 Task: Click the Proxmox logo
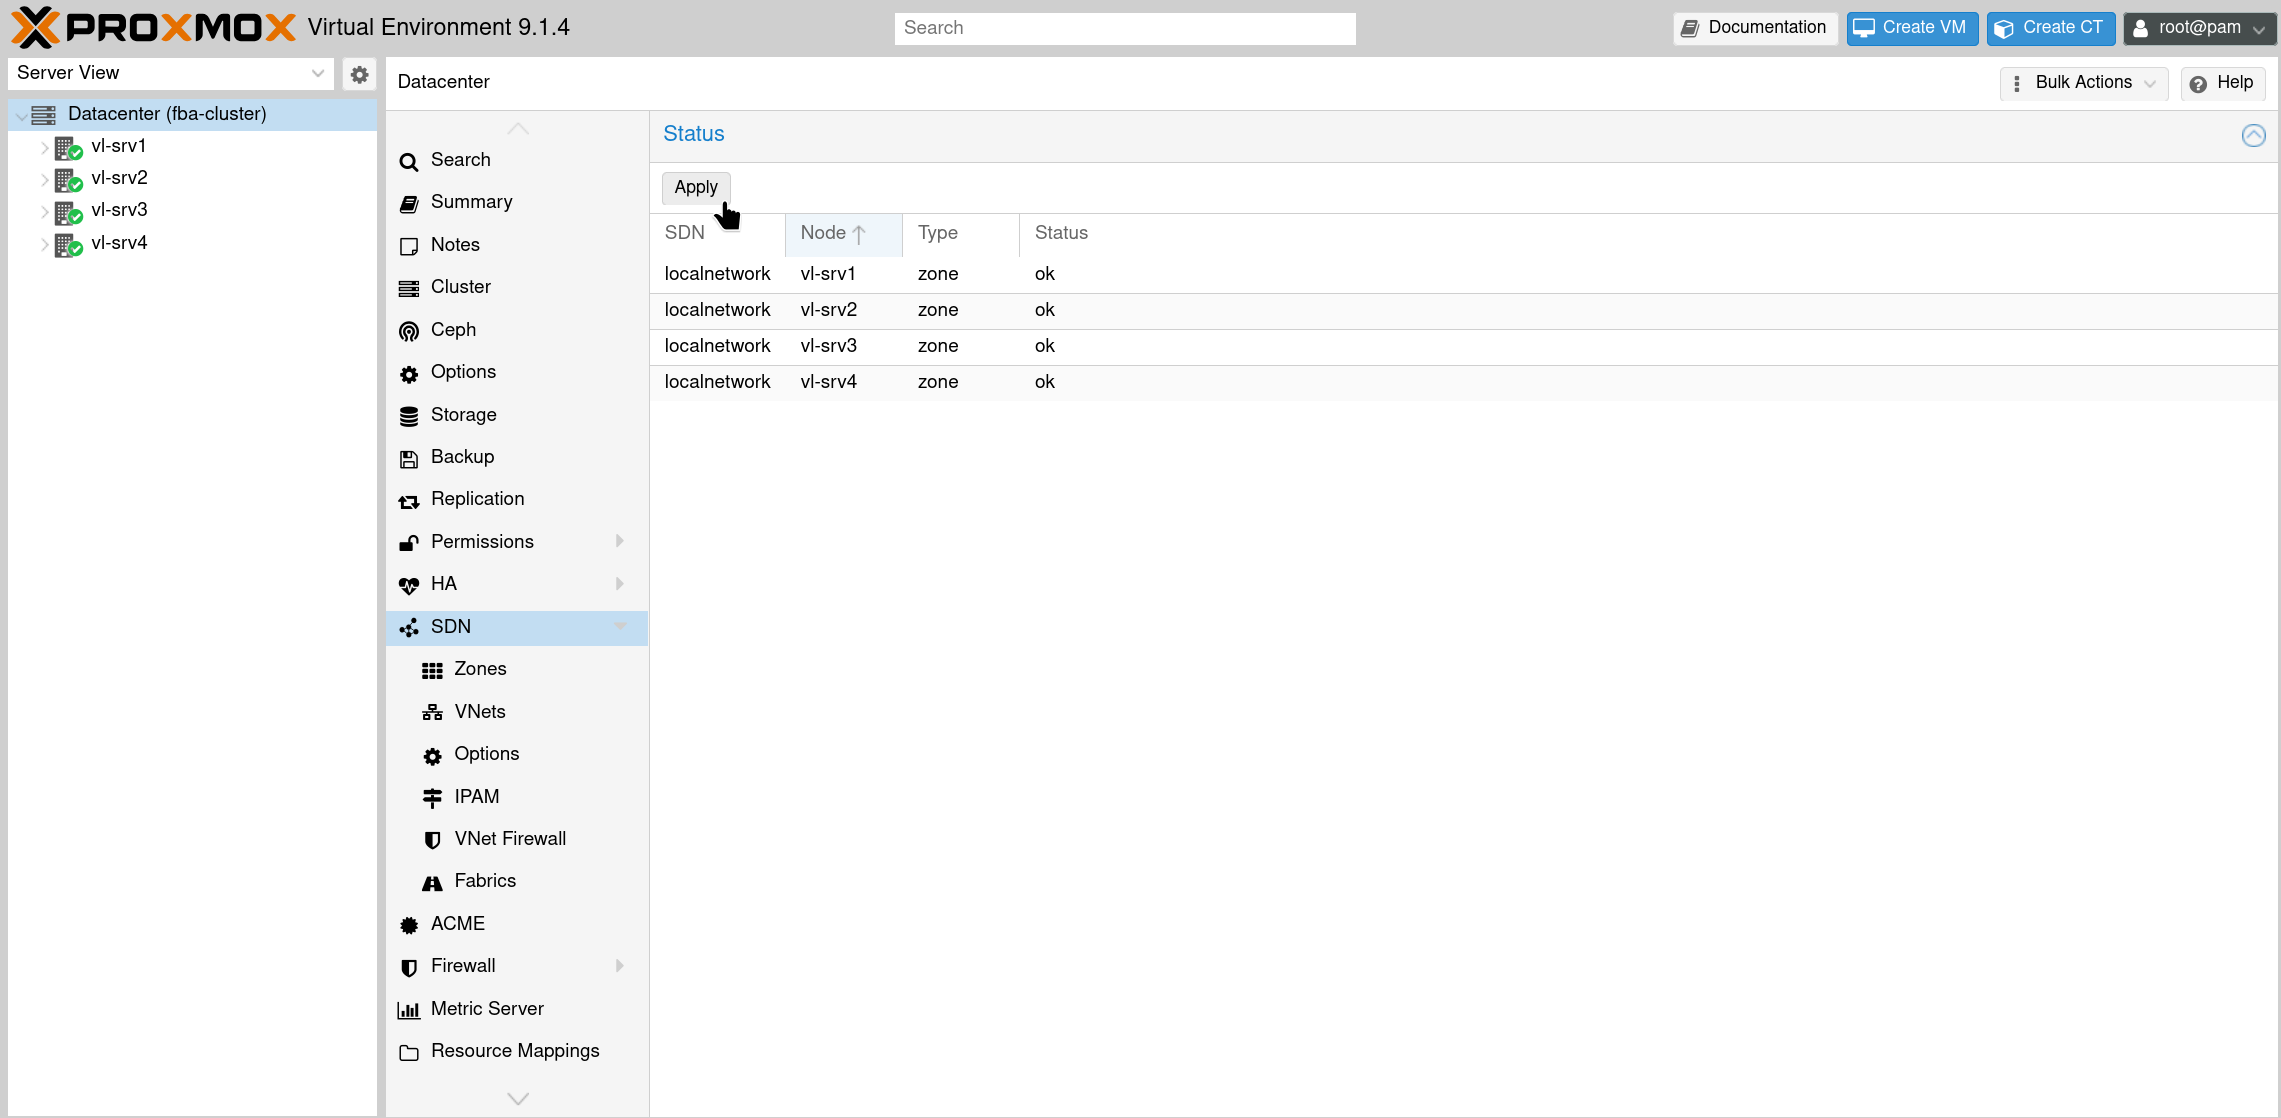click(153, 27)
